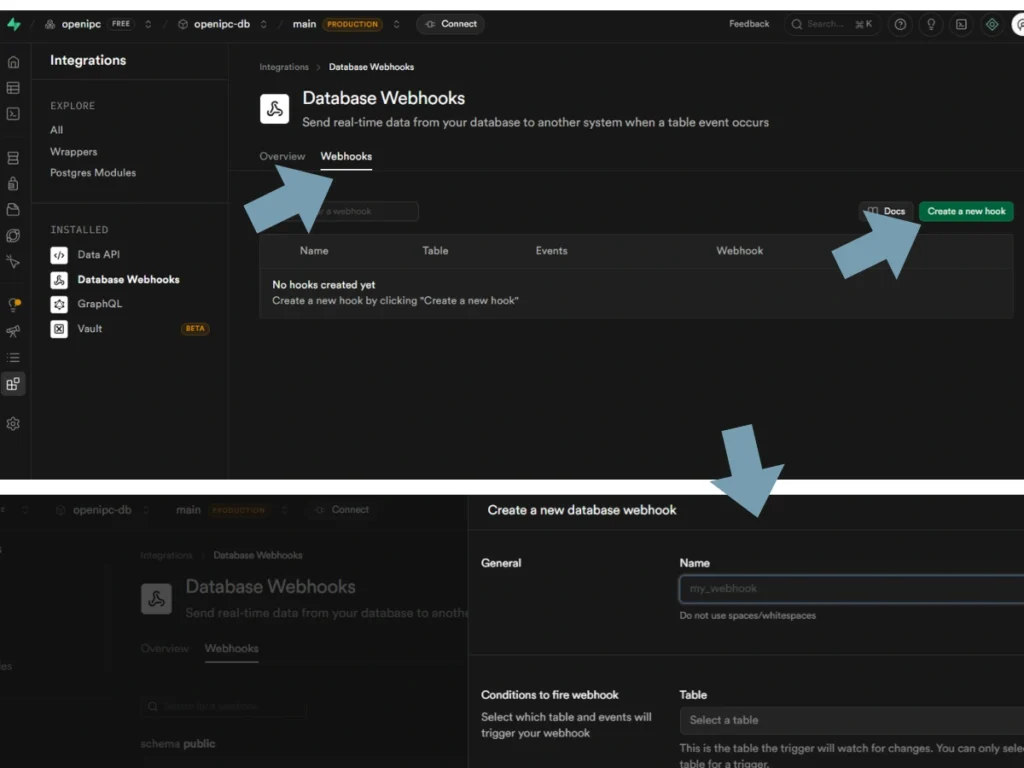The height and width of the screenshot is (768, 1024).
Task: Click the Events column header
Action: 551,251
